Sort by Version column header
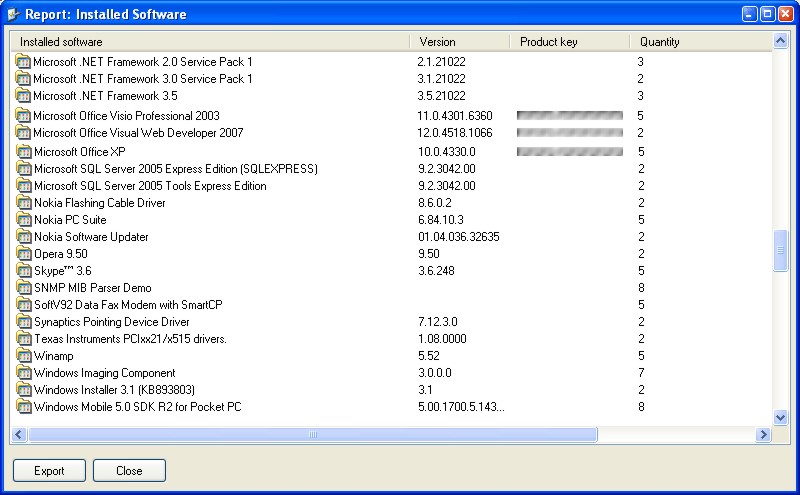 click(459, 42)
